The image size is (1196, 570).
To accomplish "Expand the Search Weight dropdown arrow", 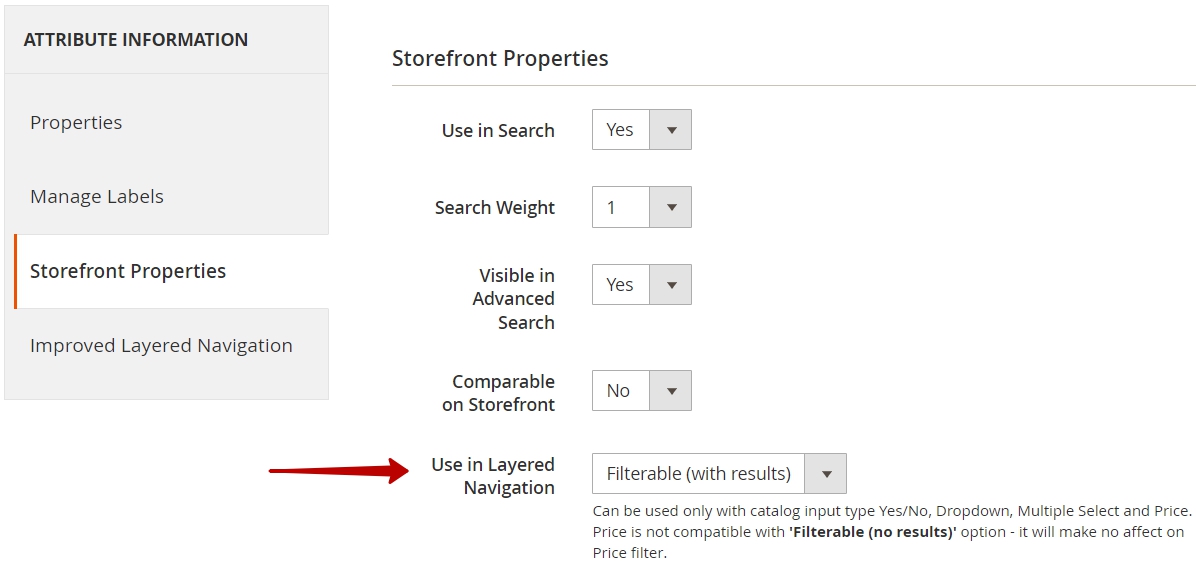I will (670, 207).
